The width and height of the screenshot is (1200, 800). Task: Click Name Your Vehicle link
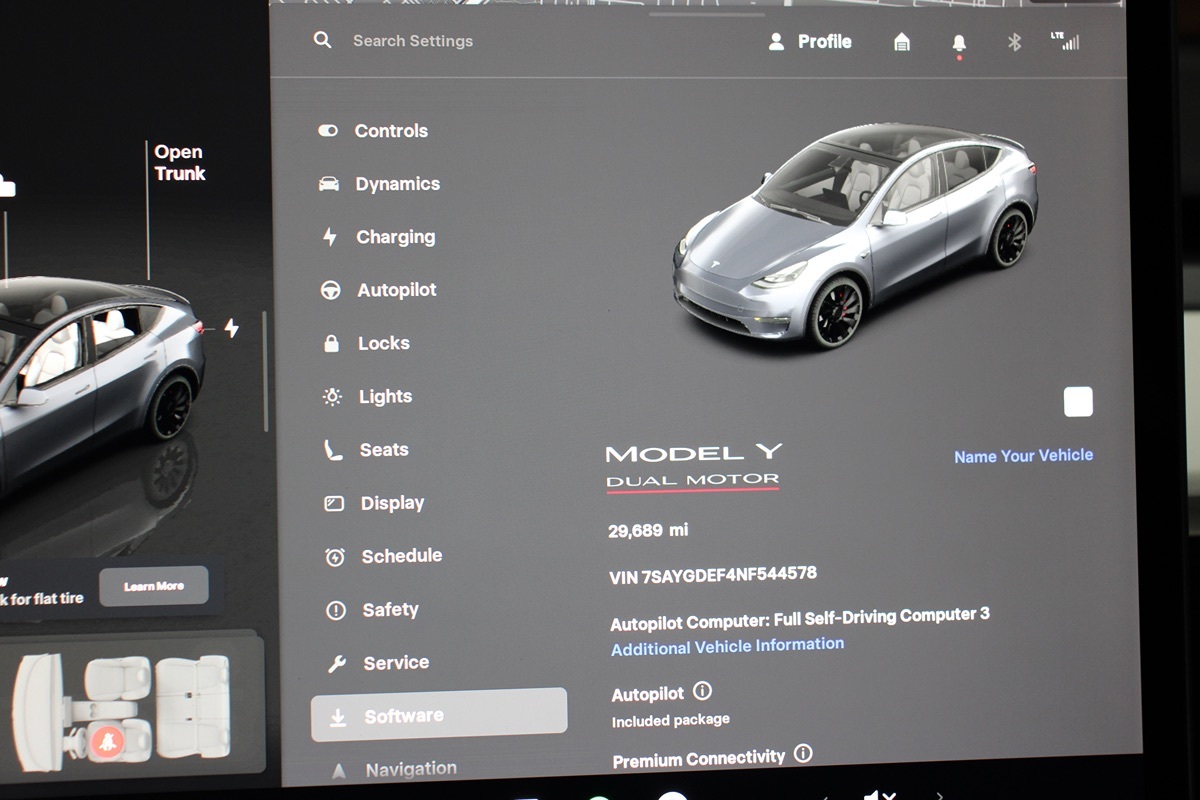click(x=1023, y=456)
